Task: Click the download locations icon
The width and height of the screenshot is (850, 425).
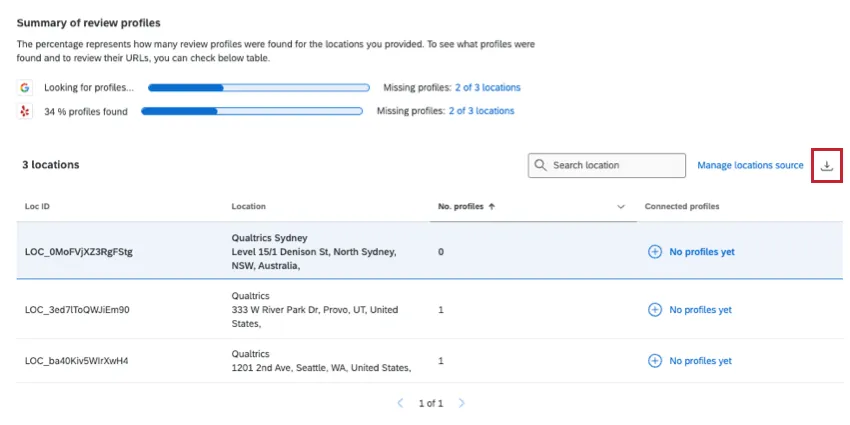Action: click(826, 165)
